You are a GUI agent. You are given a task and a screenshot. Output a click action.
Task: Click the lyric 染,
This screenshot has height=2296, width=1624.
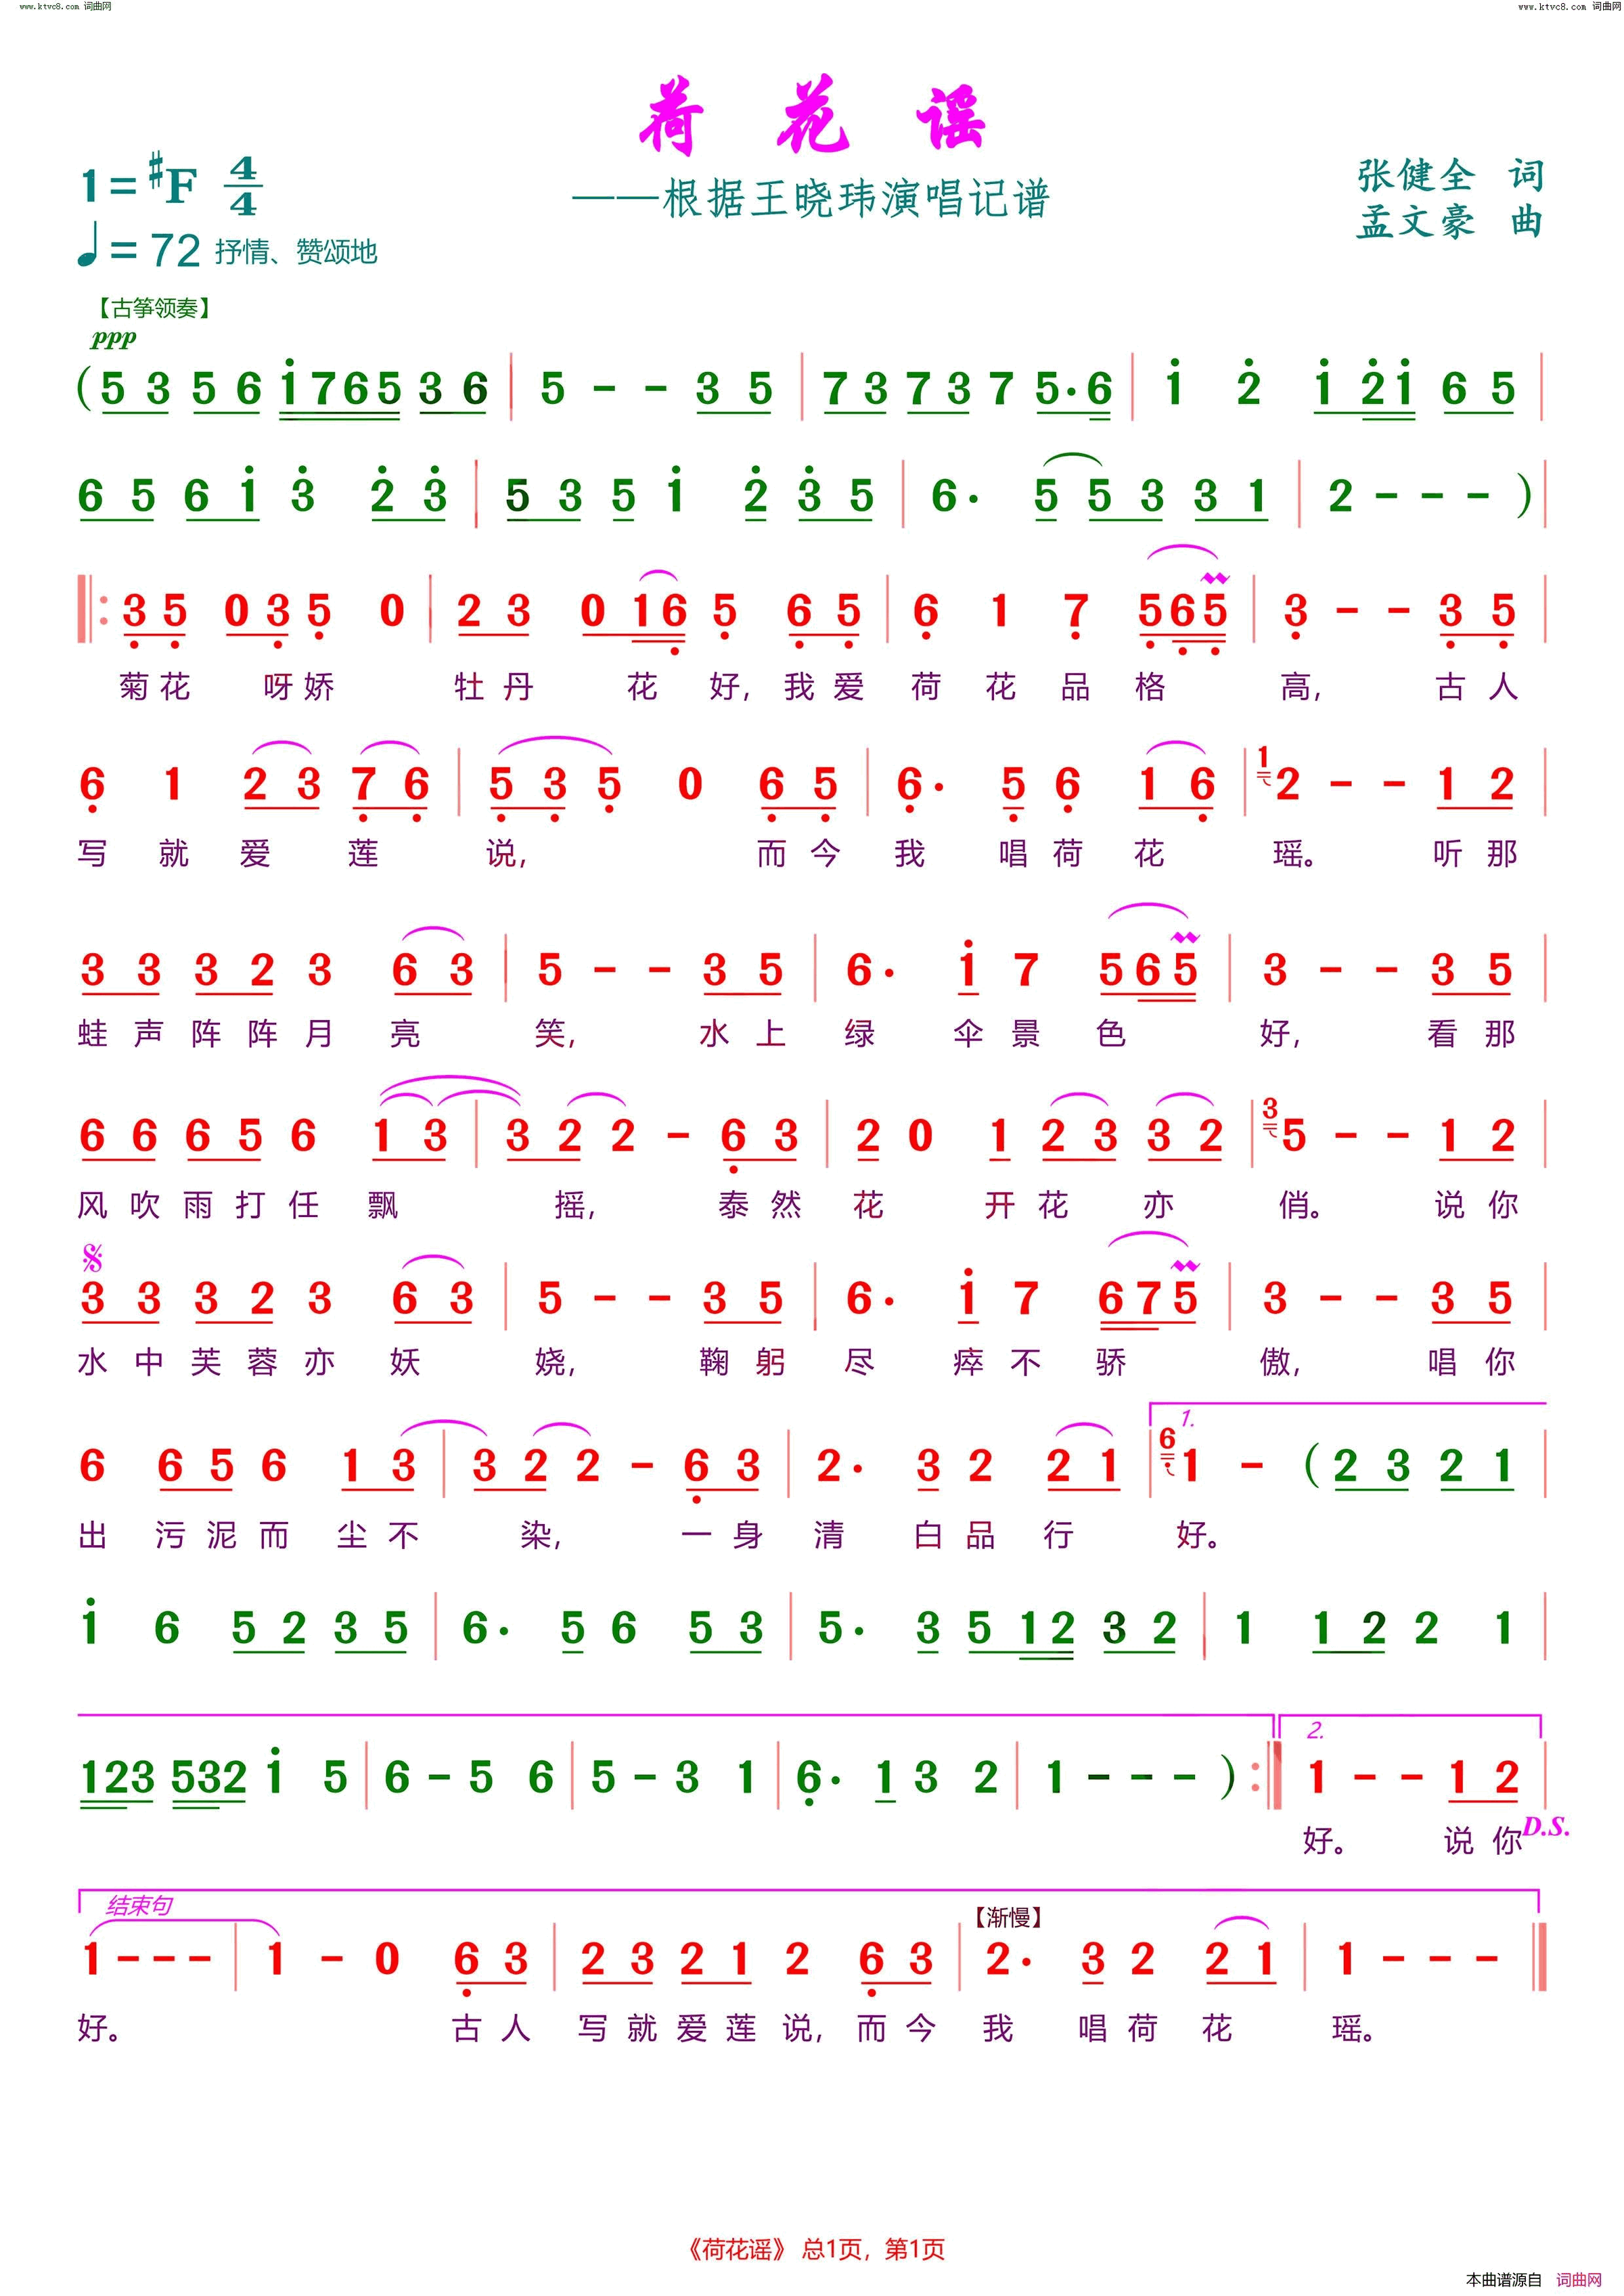coord(542,1535)
